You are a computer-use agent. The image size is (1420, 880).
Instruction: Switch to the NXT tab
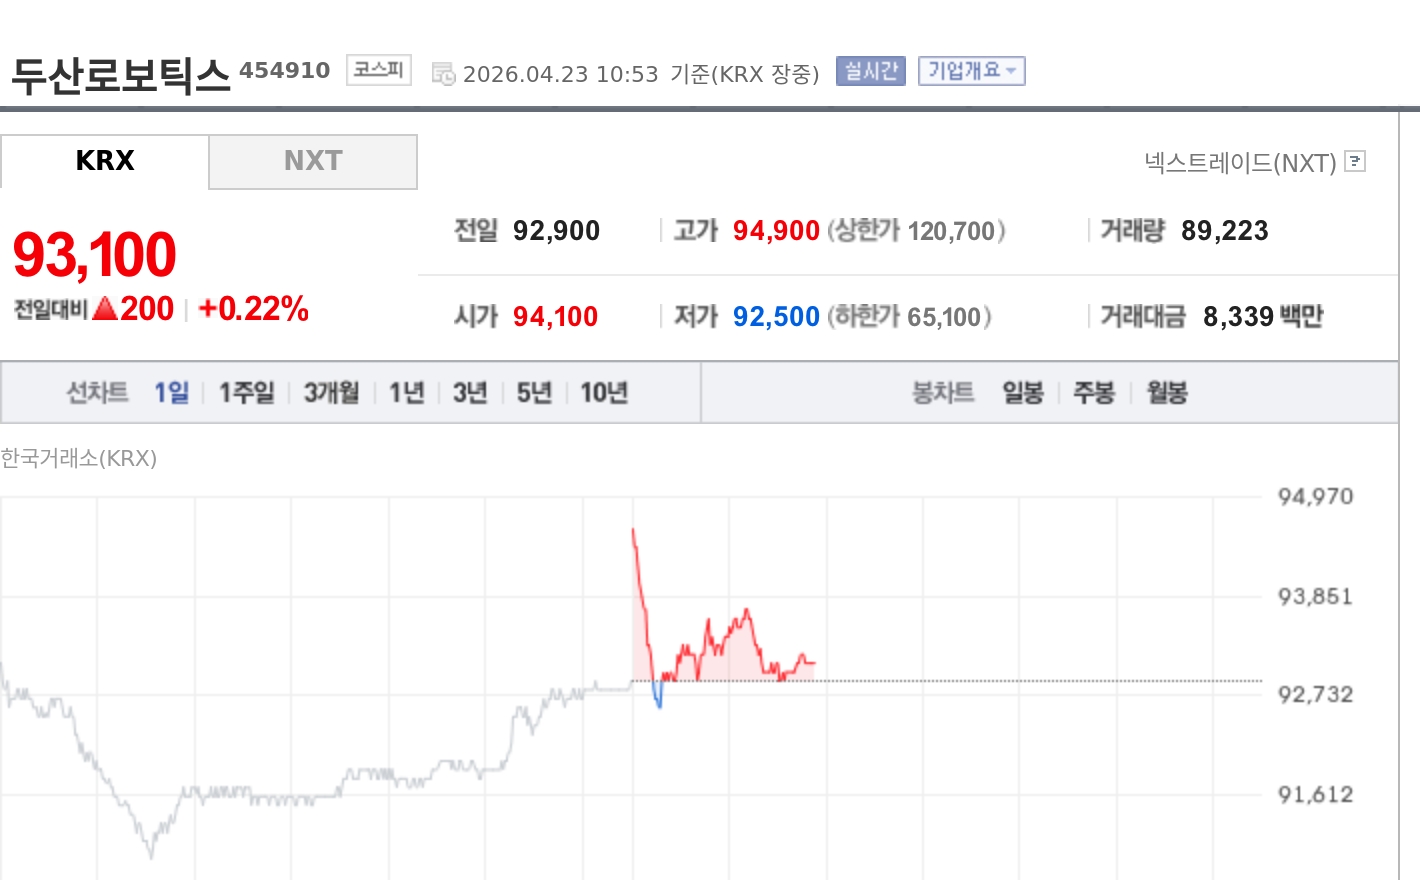coord(313,161)
